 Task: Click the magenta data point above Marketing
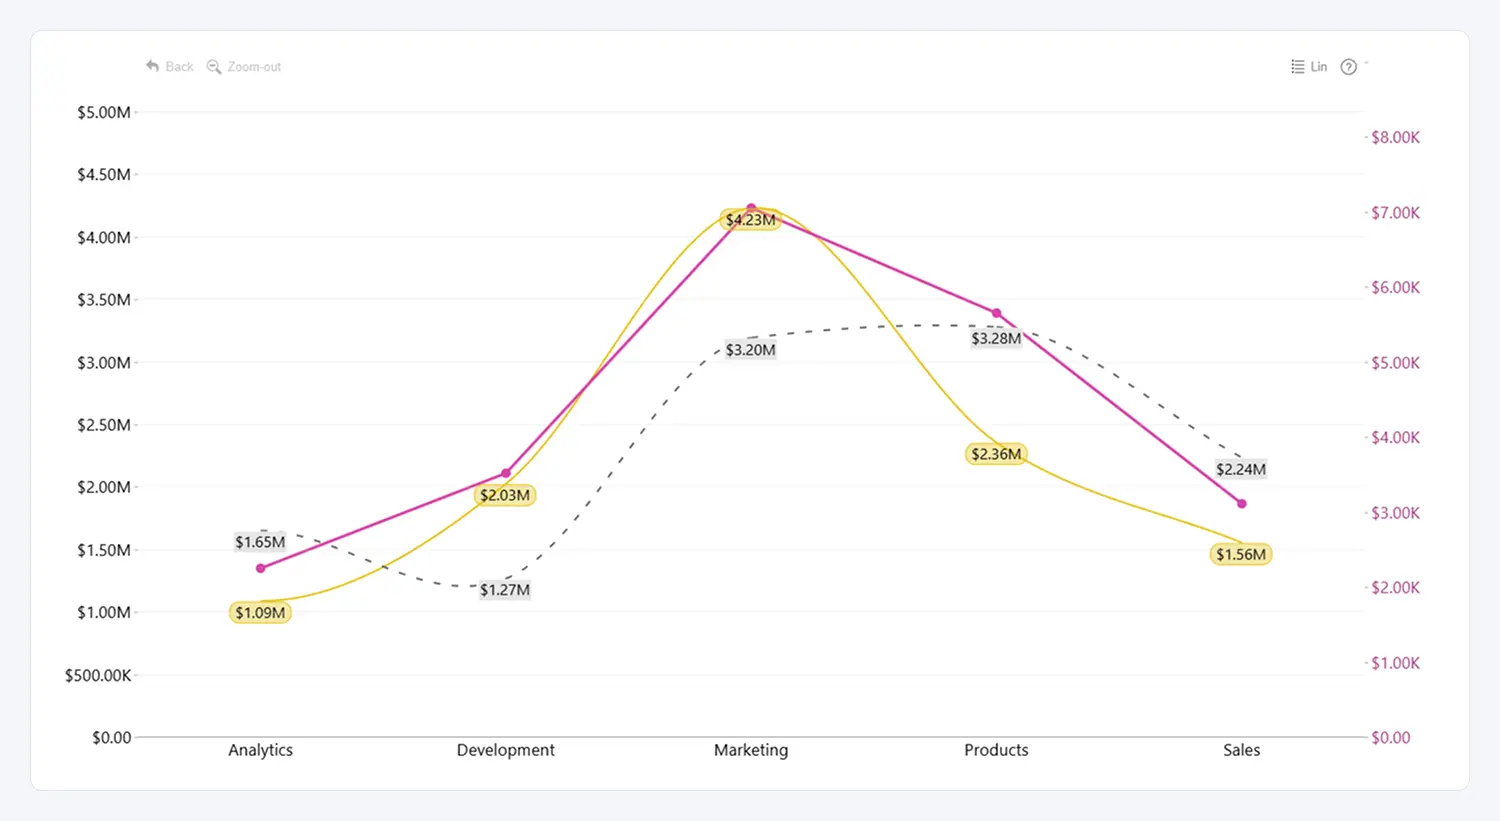pyautogui.click(x=752, y=208)
